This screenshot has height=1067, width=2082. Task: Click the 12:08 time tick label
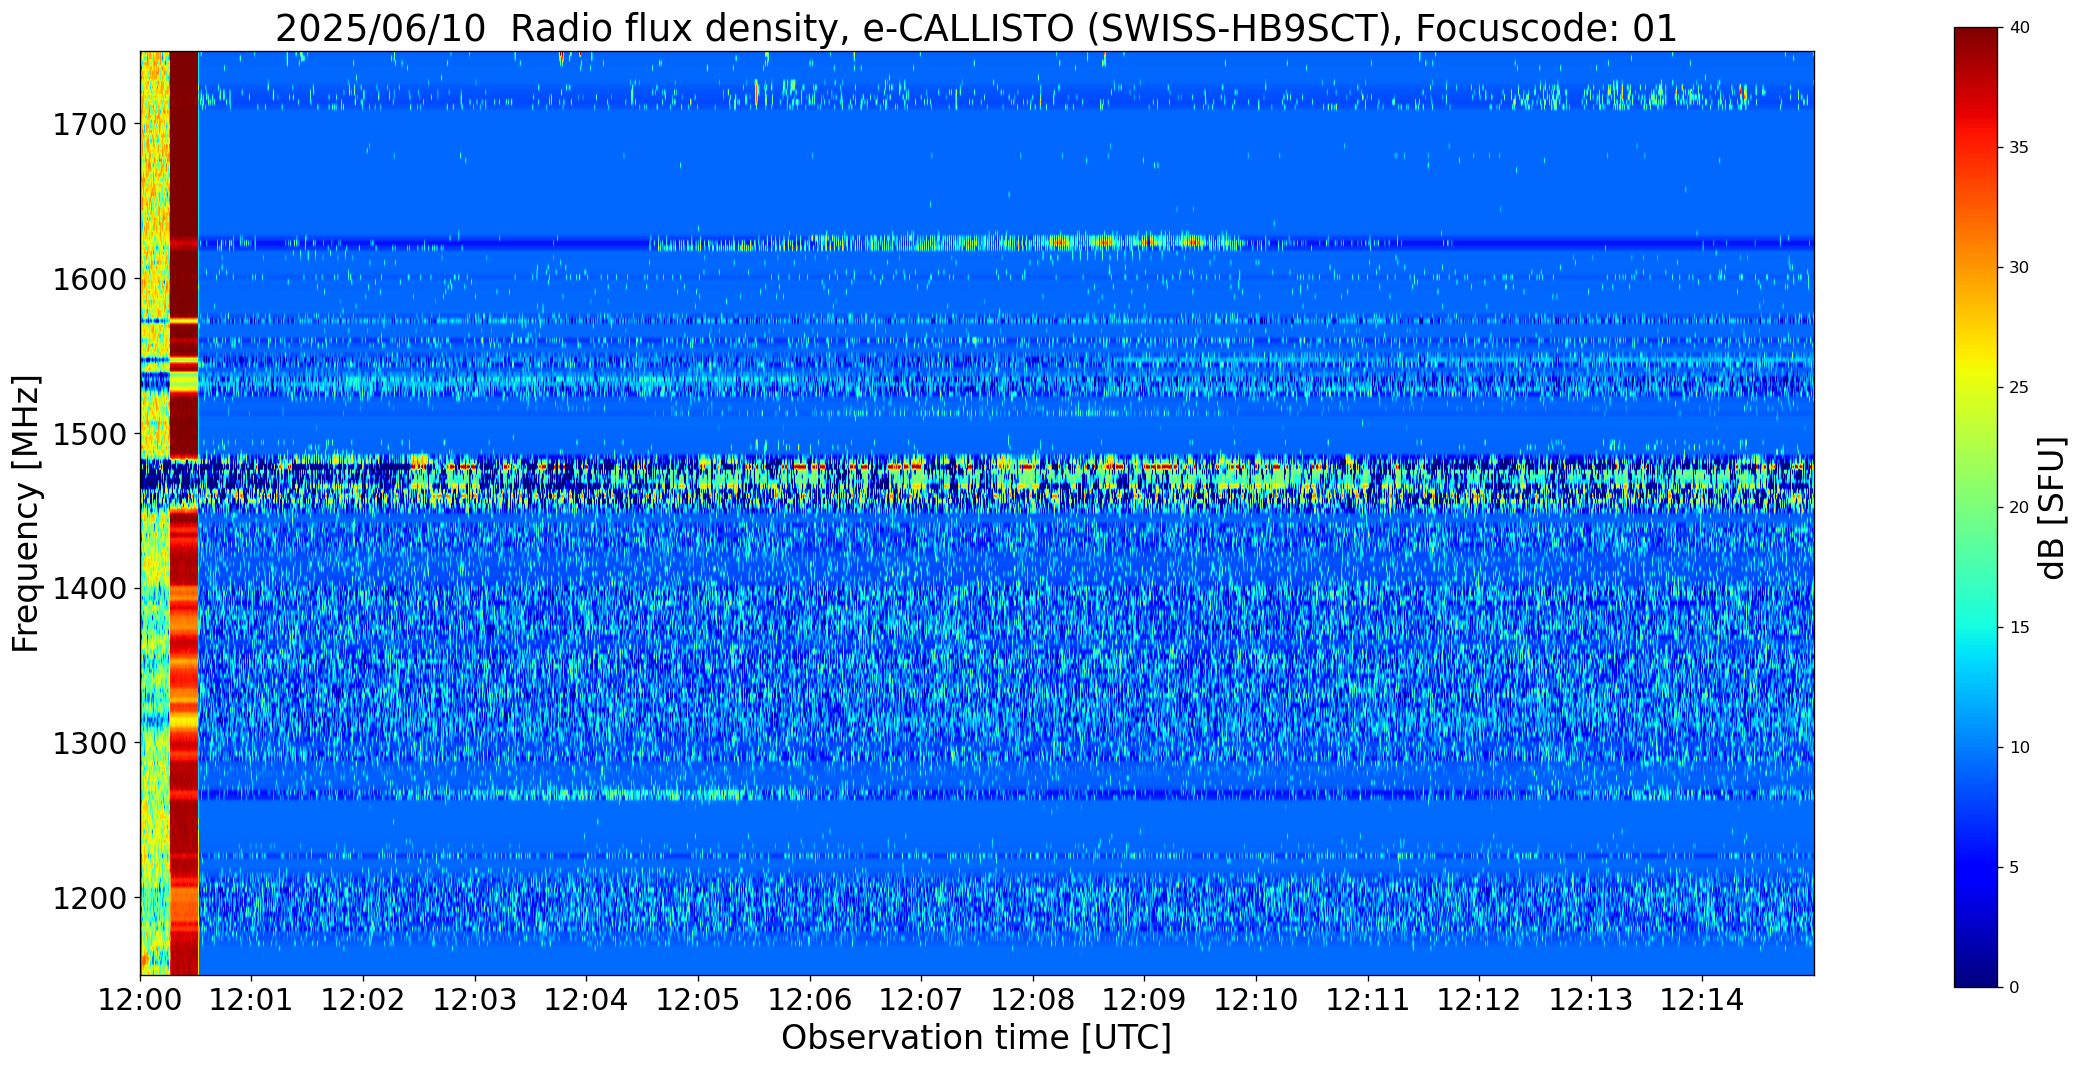pyautogui.click(x=1033, y=1000)
